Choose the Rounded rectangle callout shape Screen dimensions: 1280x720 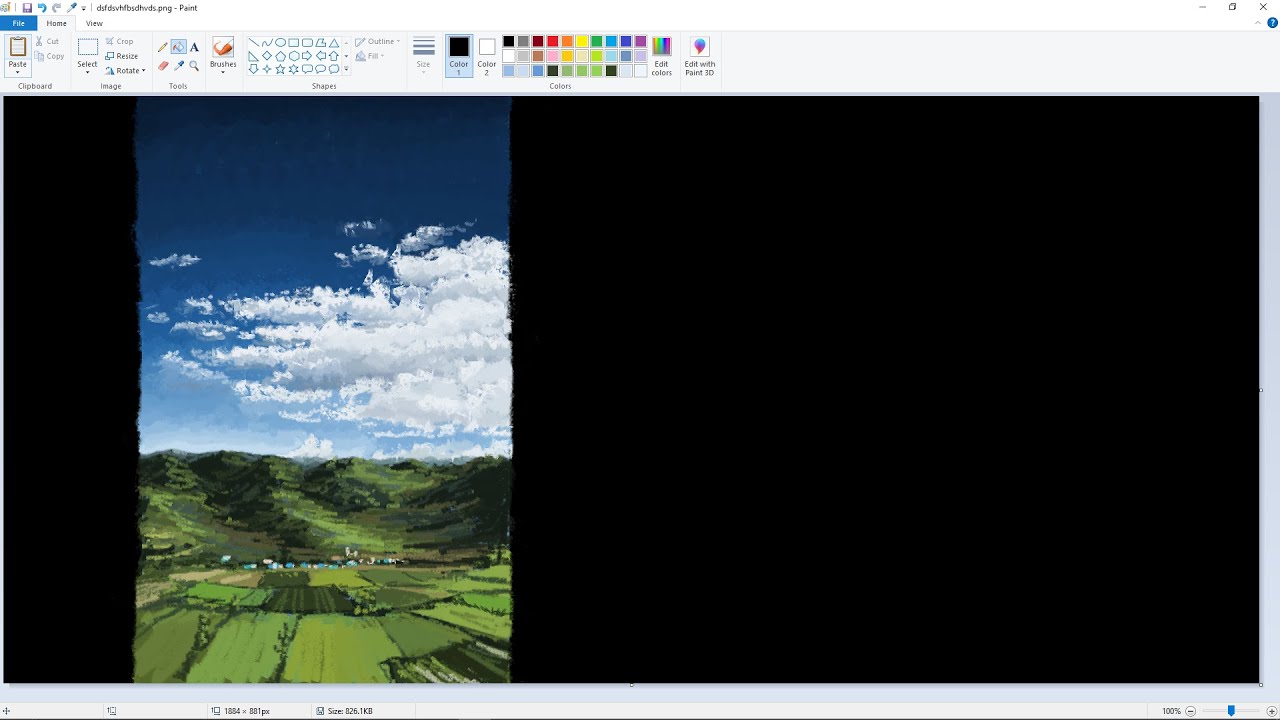[307, 69]
